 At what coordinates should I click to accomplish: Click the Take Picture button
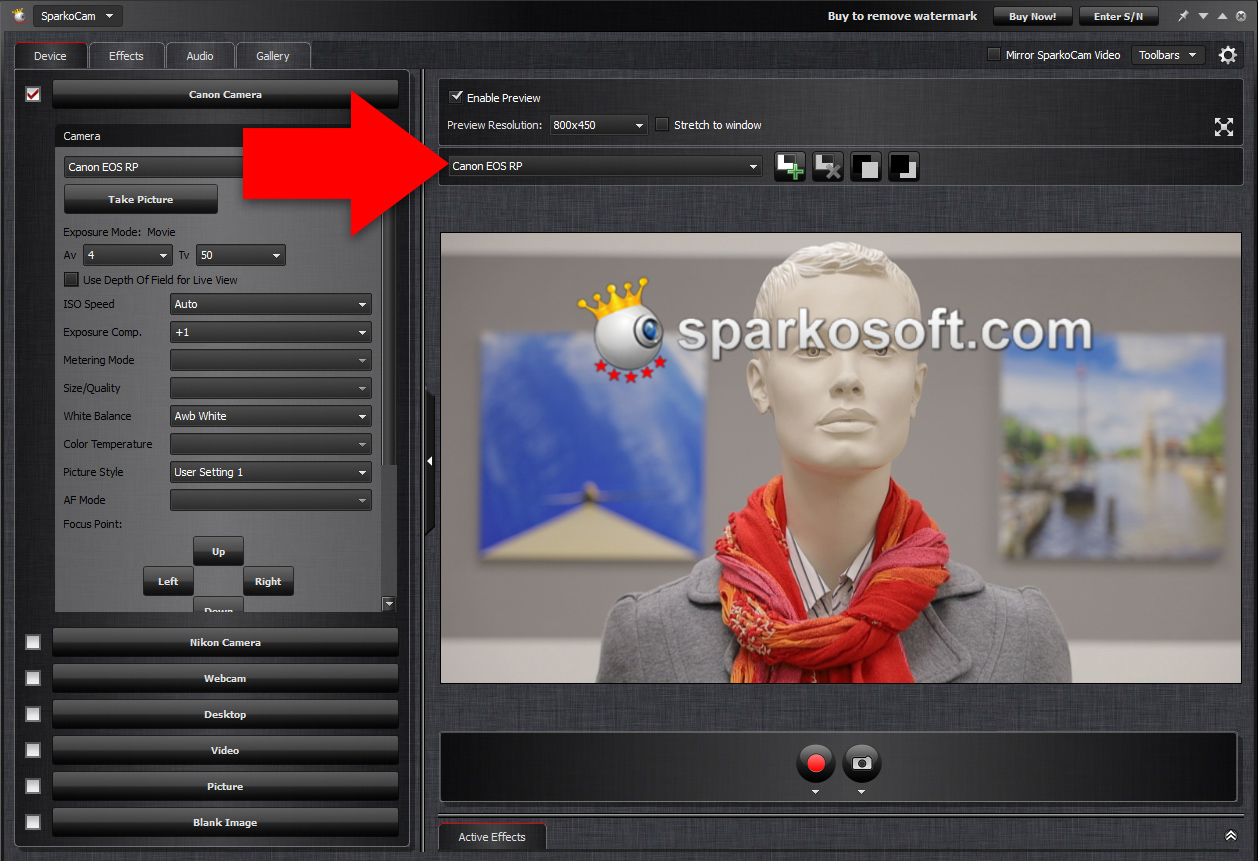tap(141, 199)
